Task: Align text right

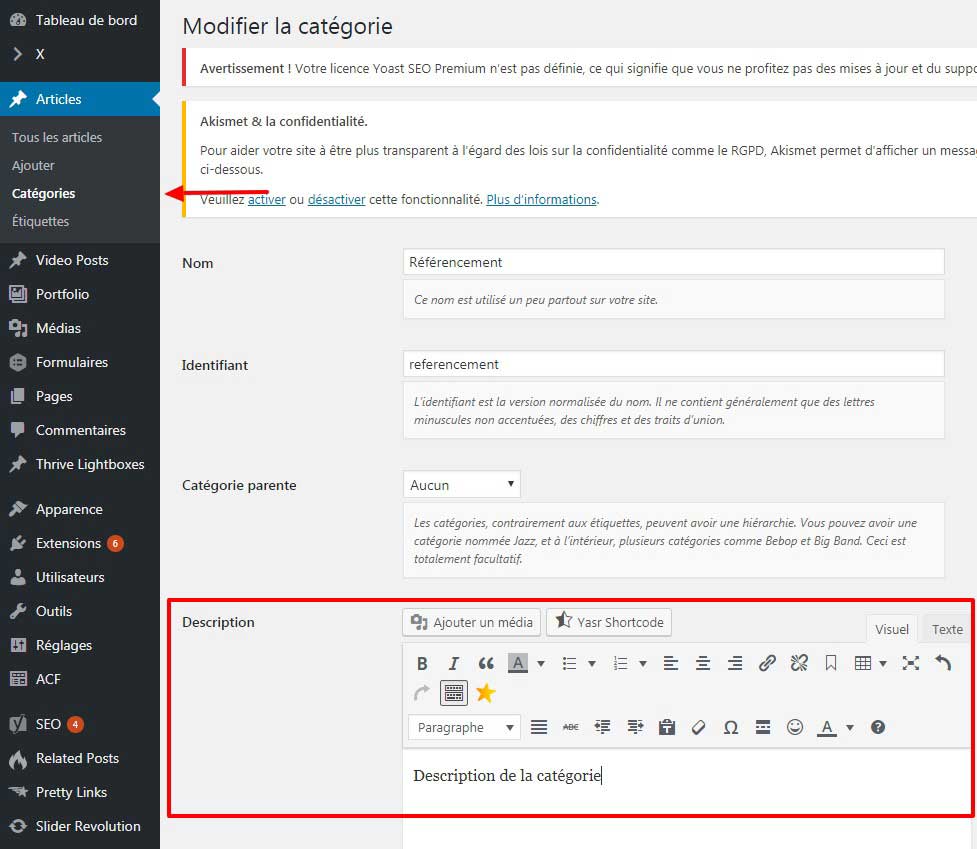Action: (x=735, y=663)
